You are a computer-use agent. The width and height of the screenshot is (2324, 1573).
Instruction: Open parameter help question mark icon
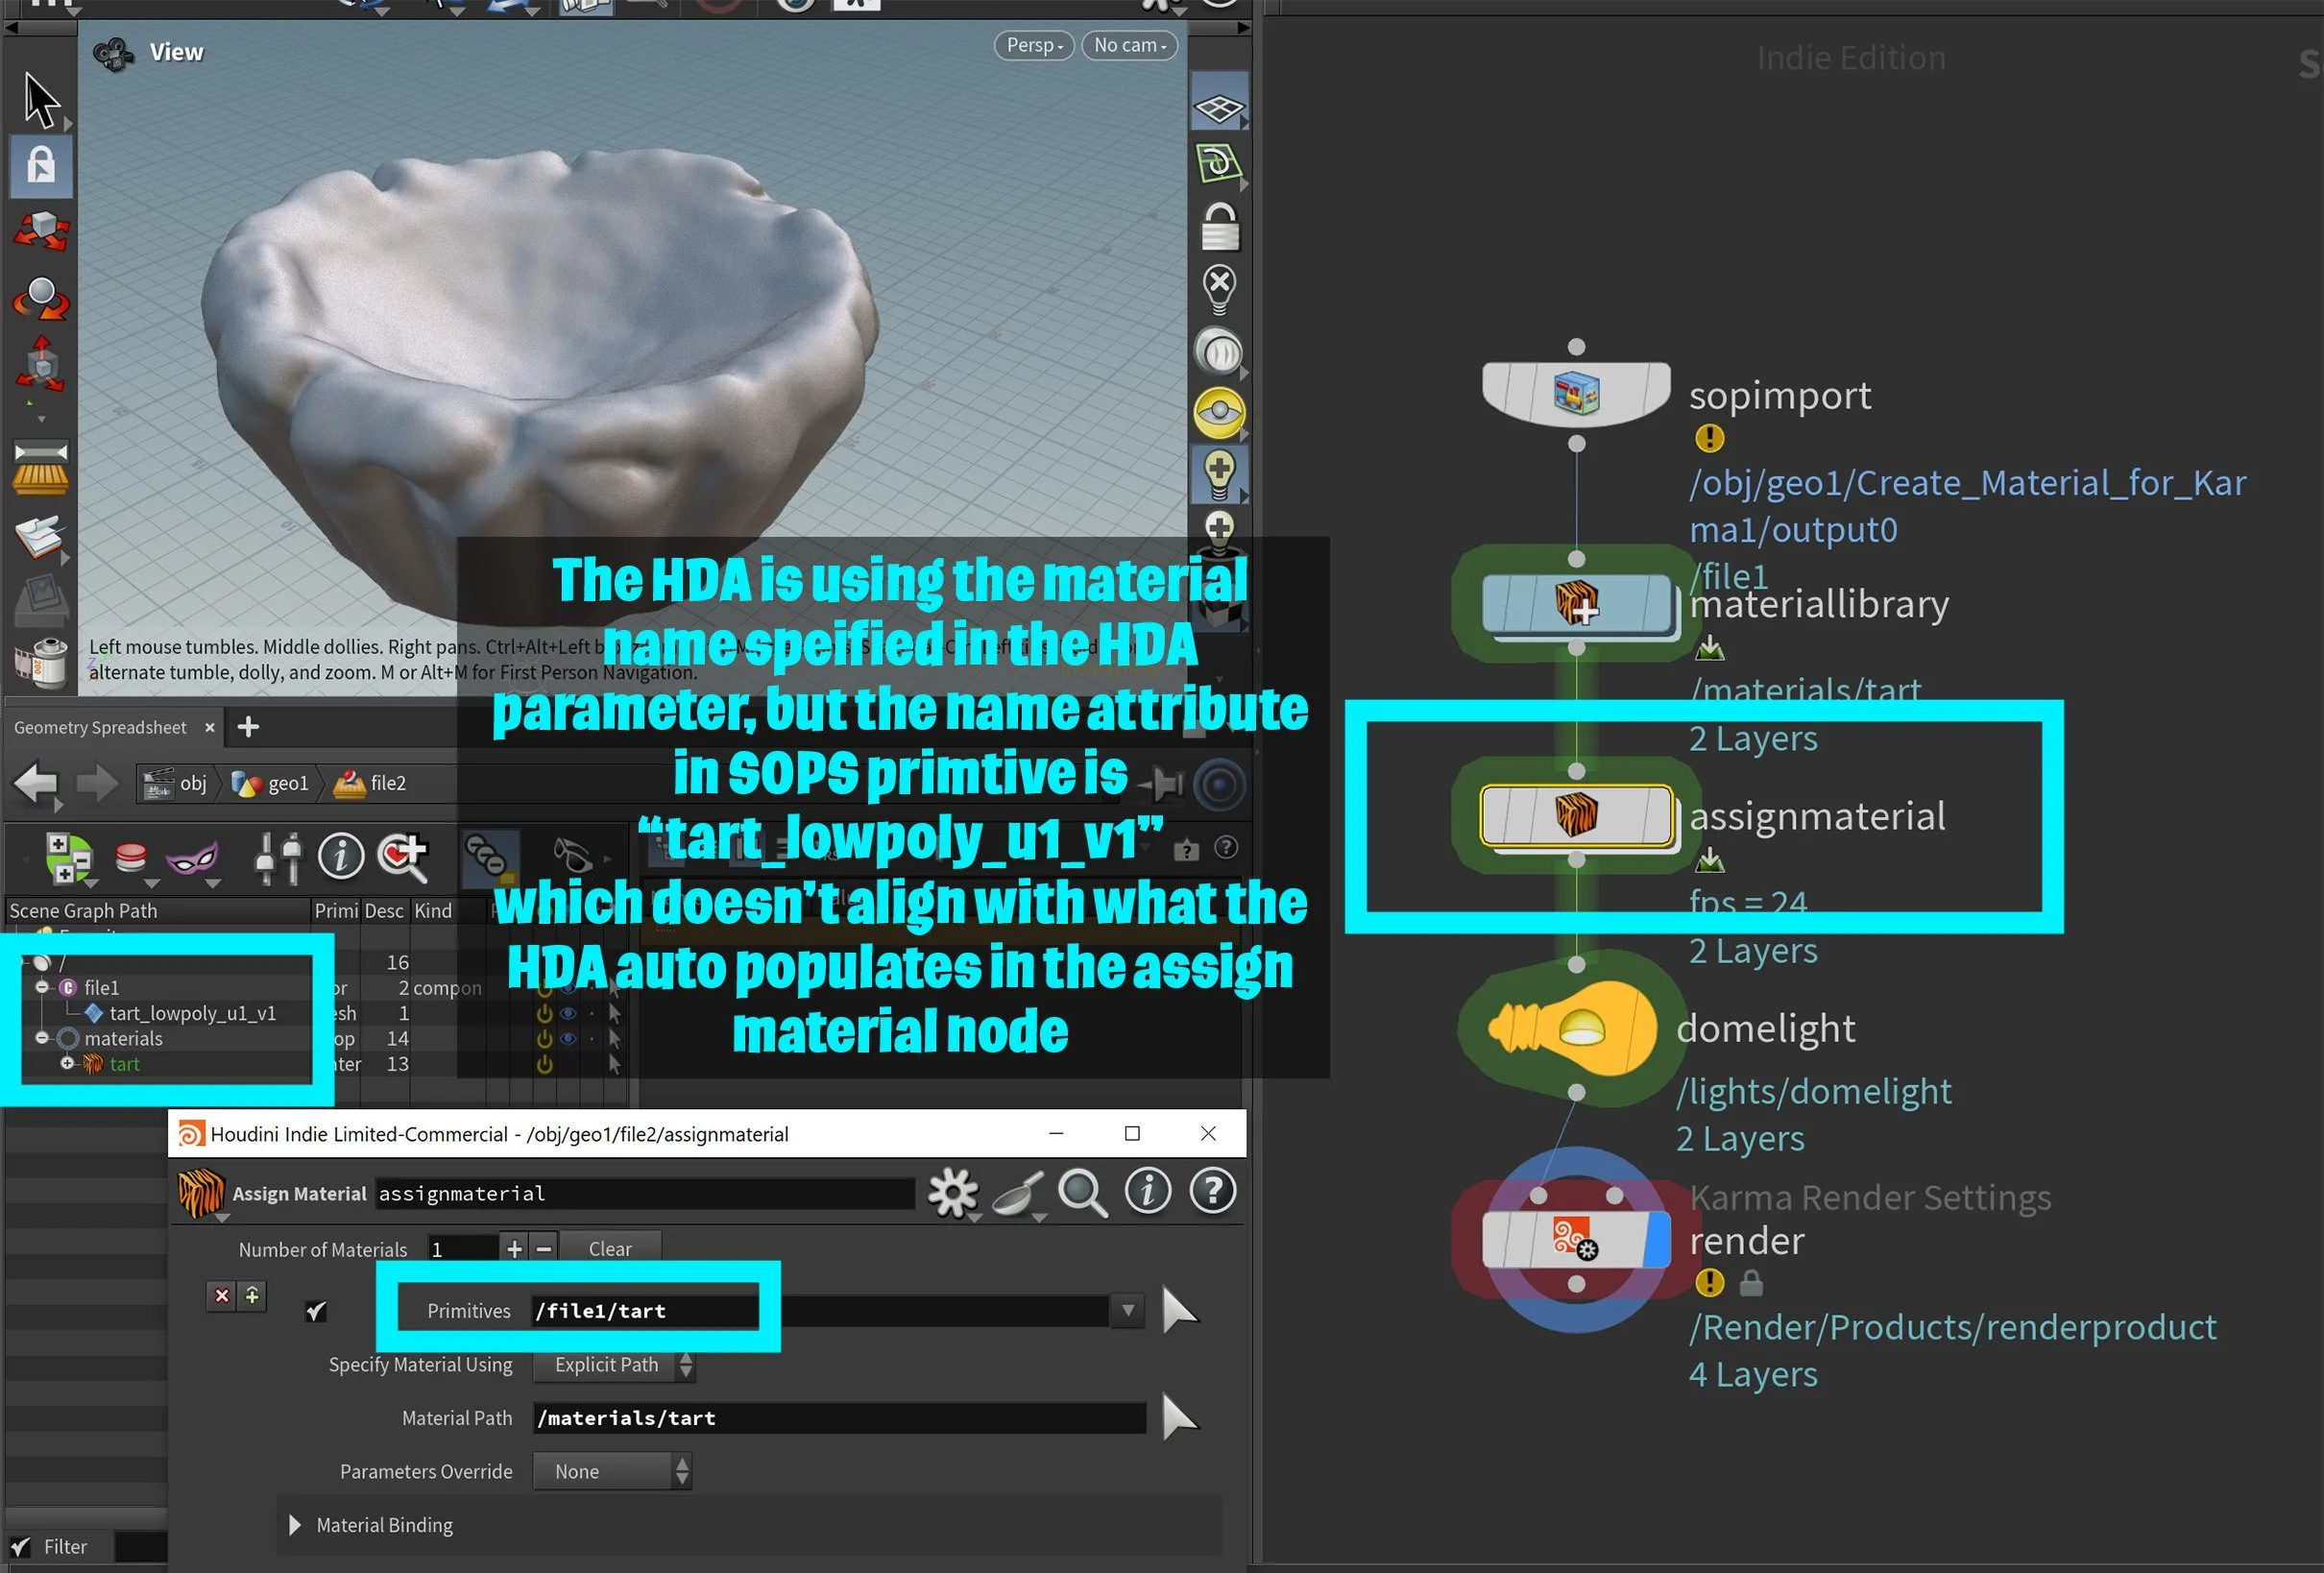point(1212,1192)
